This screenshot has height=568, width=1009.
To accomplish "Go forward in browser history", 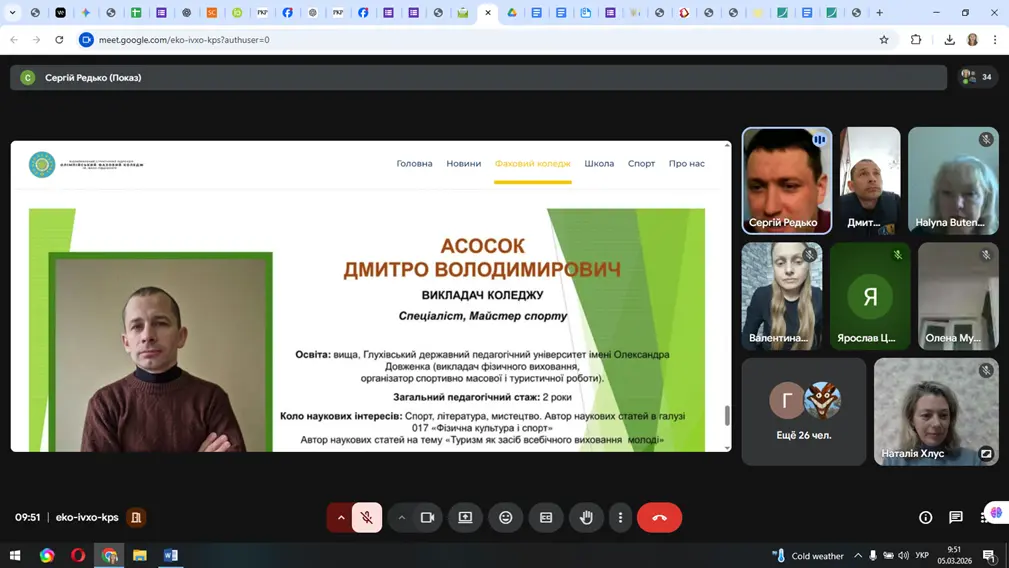I will click(37, 40).
